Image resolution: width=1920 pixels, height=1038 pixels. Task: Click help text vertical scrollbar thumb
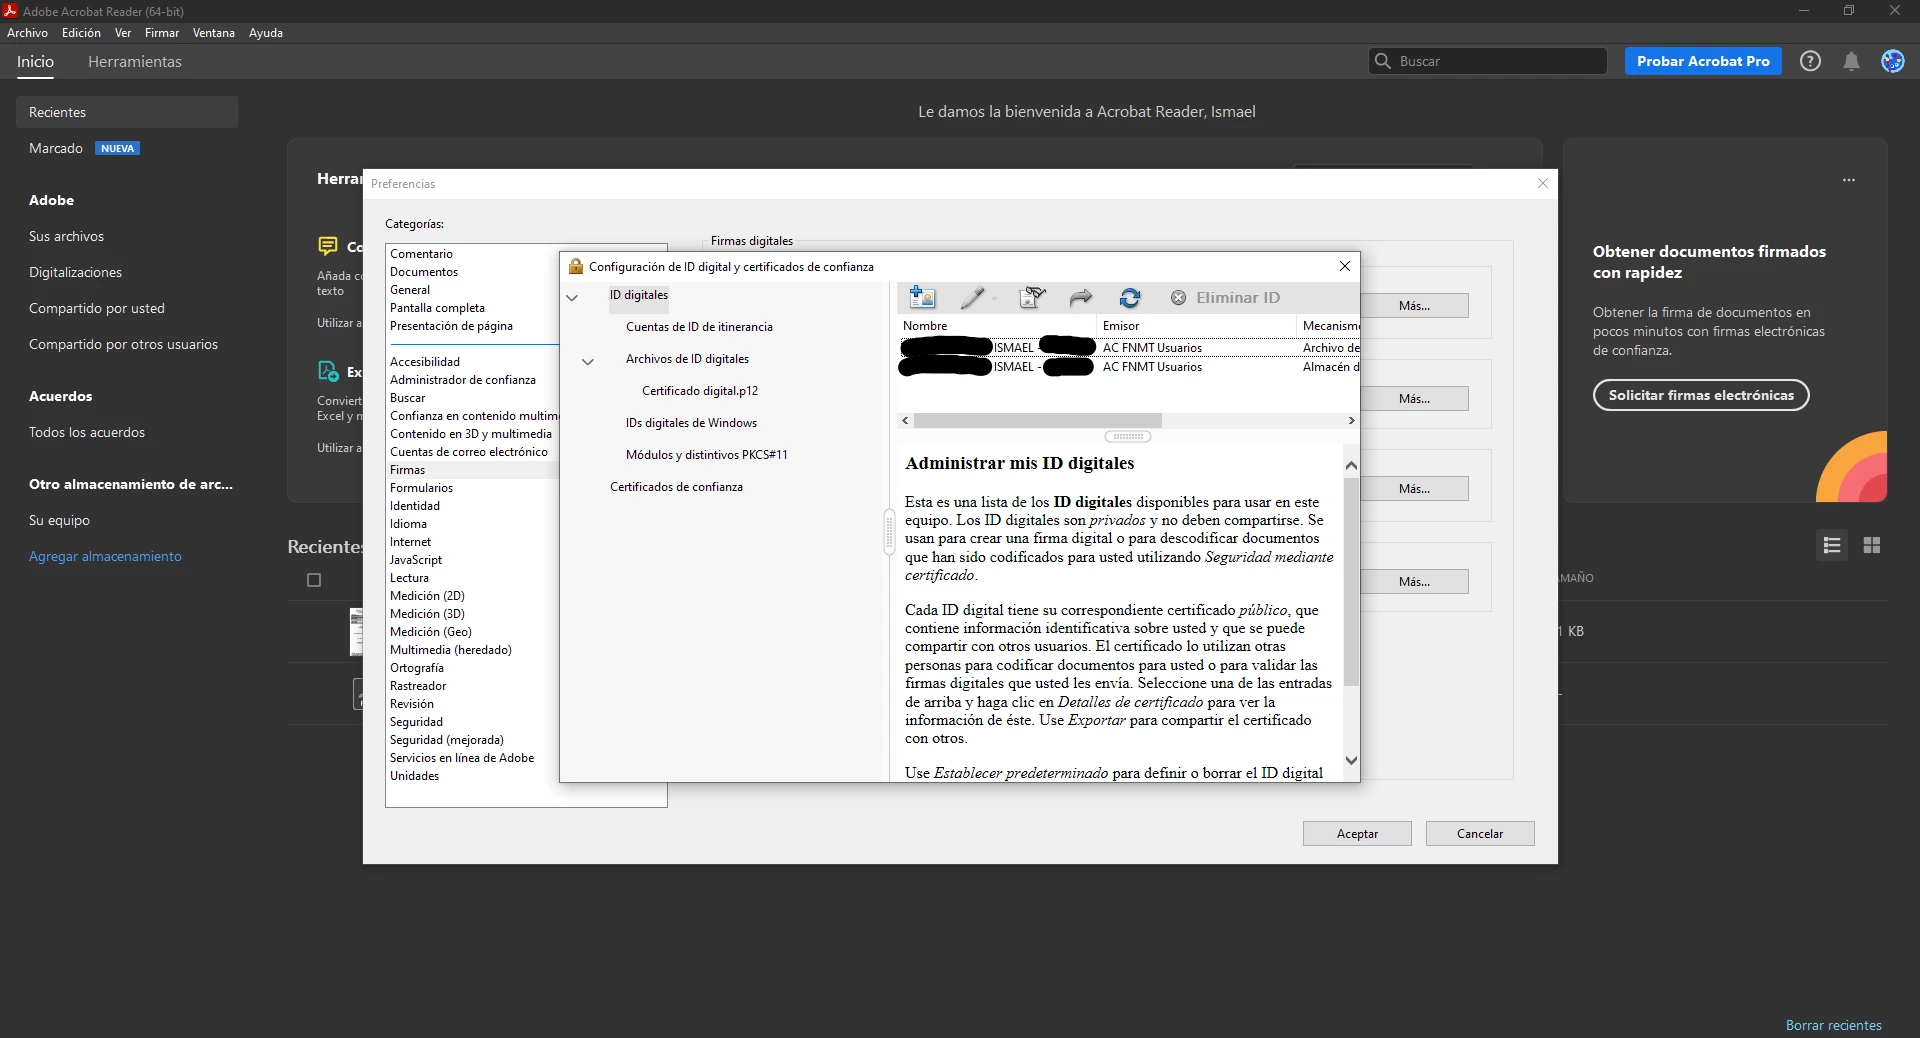(1351, 581)
